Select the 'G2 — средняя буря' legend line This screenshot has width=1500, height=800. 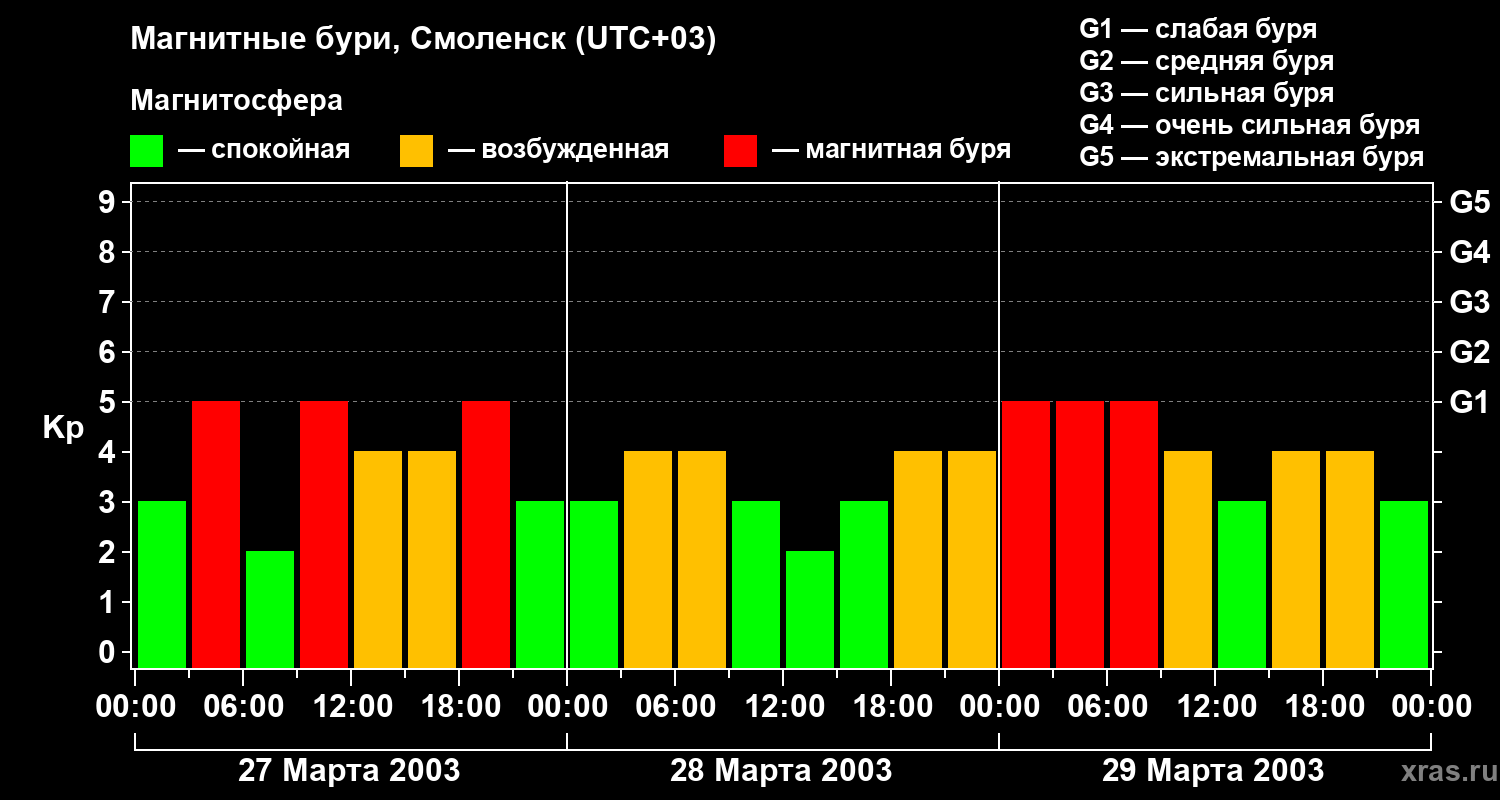click(1207, 61)
